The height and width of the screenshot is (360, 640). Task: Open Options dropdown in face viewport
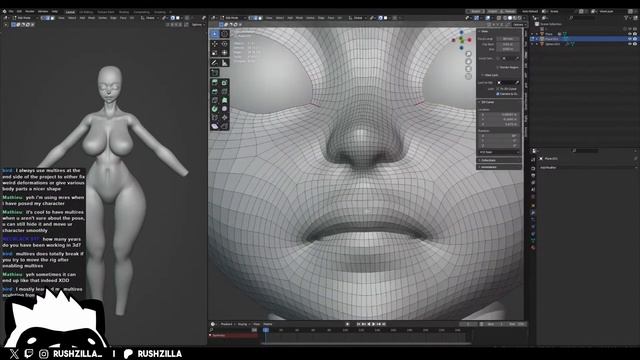pyautogui.click(x=518, y=24)
